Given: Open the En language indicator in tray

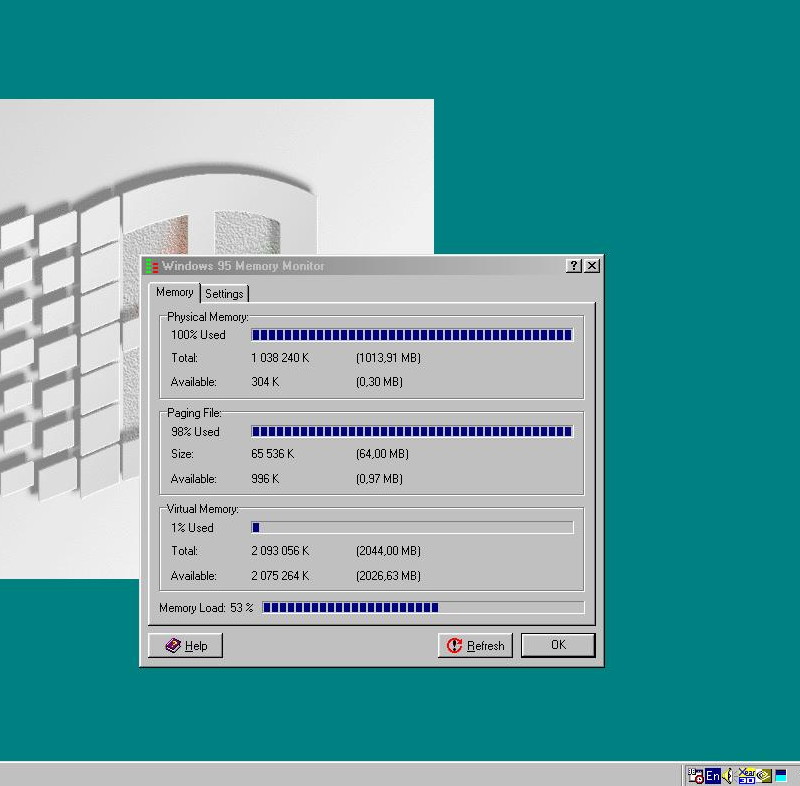Looking at the screenshot, I should tap(712, 775).
